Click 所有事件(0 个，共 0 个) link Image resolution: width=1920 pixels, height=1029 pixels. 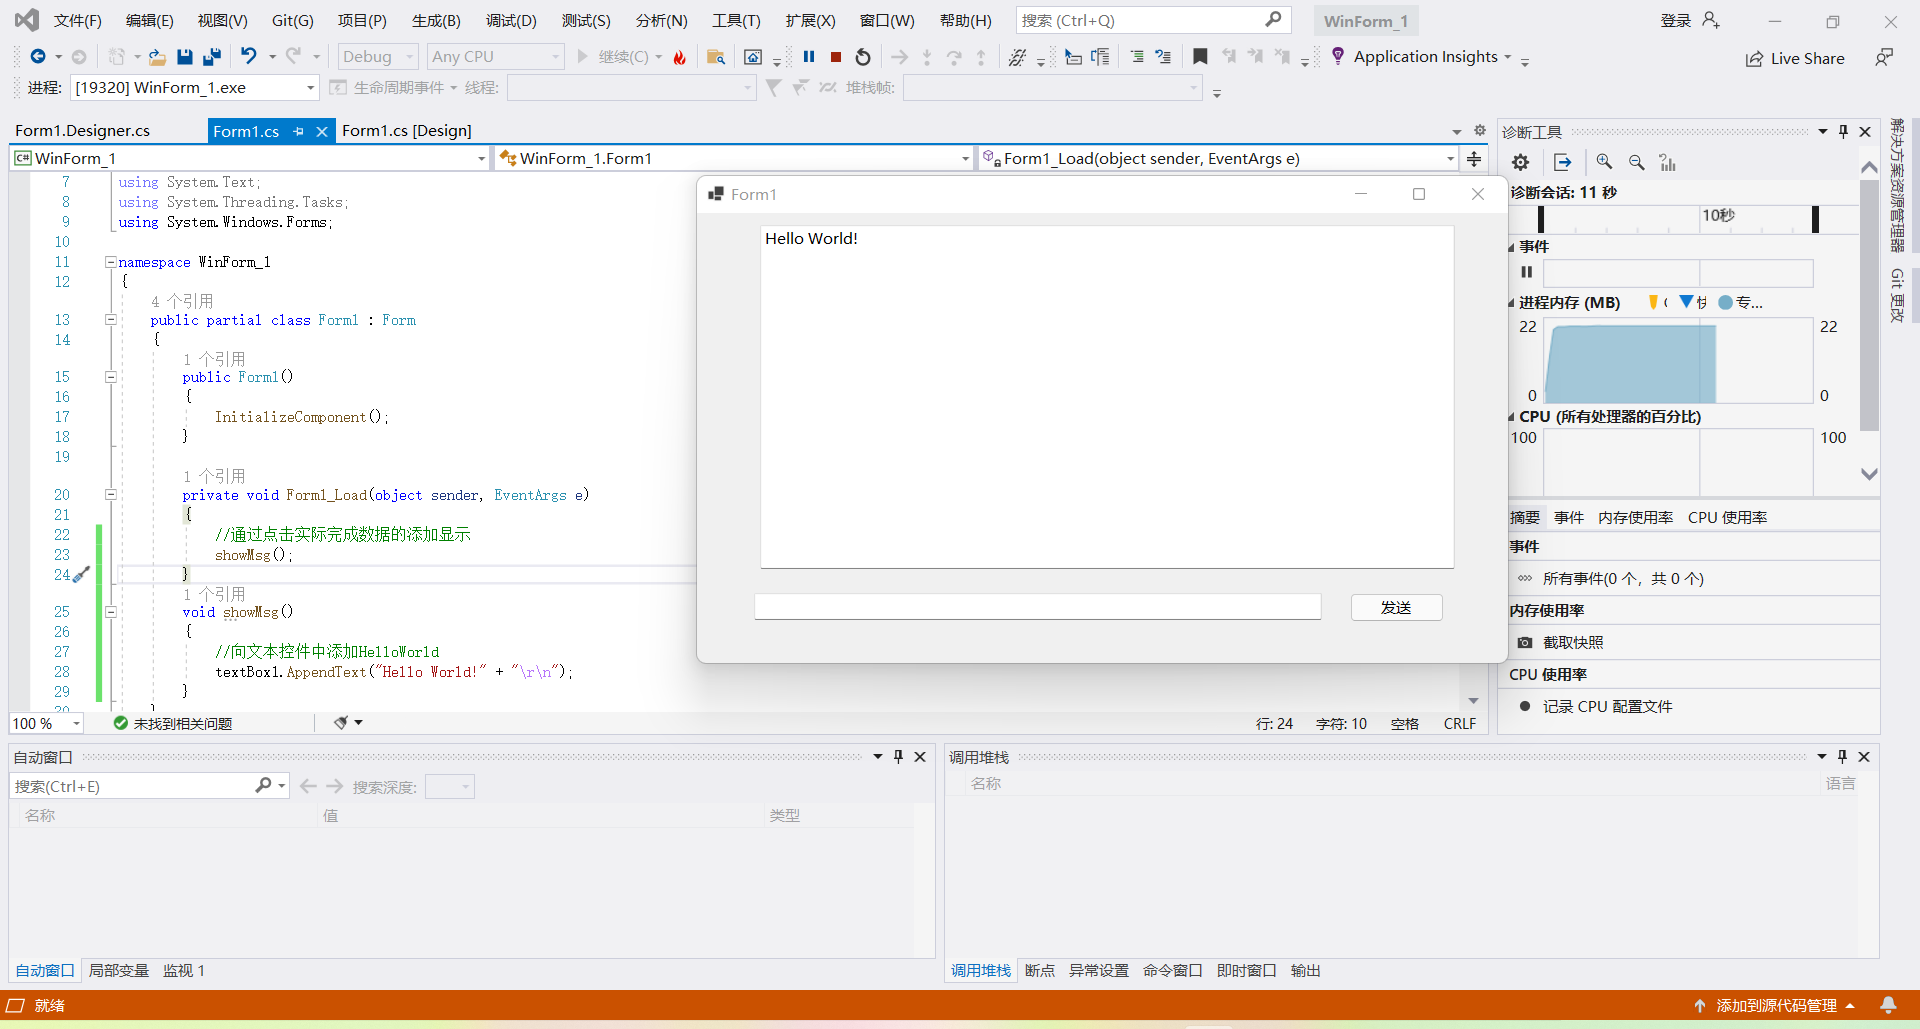[x=1623, y=578]
